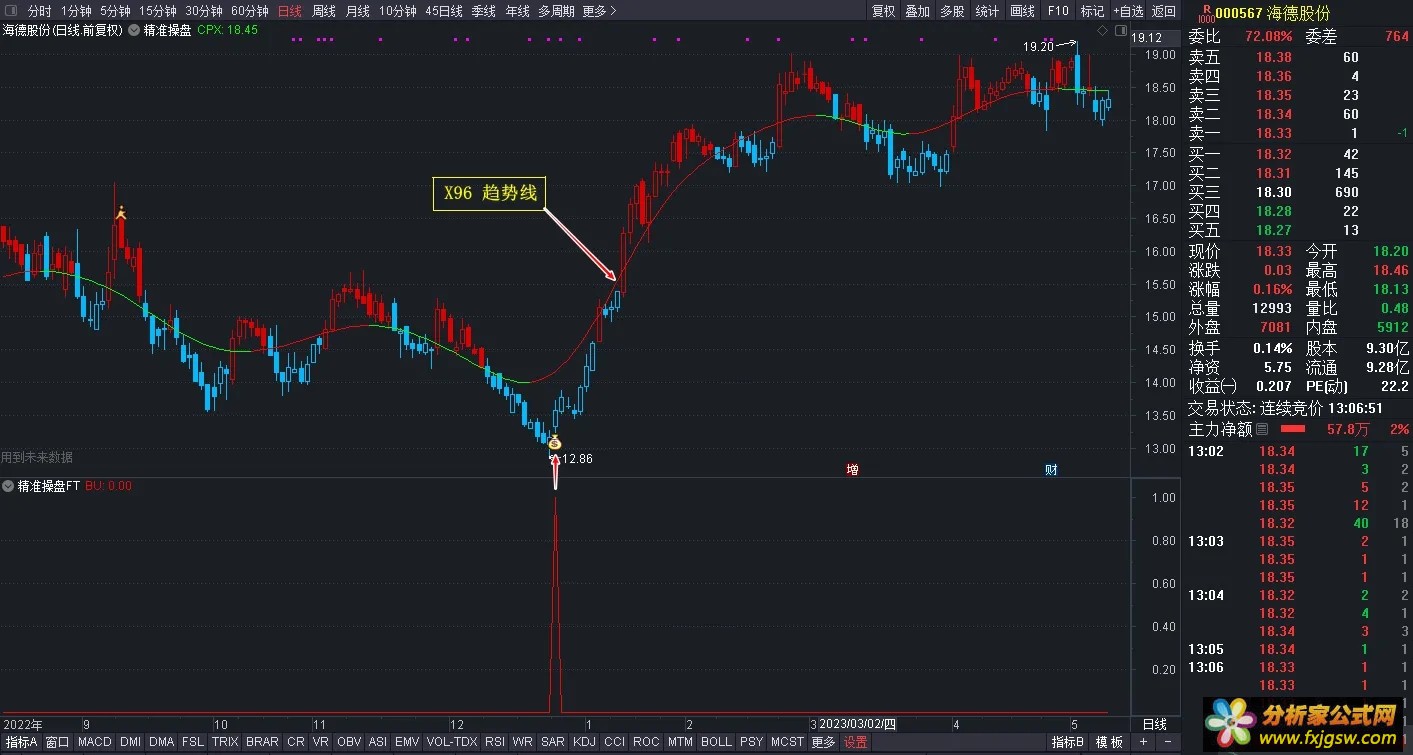Open 多周期 multi-period view
Screen dimensions: 1413x755
coord(556,11)
